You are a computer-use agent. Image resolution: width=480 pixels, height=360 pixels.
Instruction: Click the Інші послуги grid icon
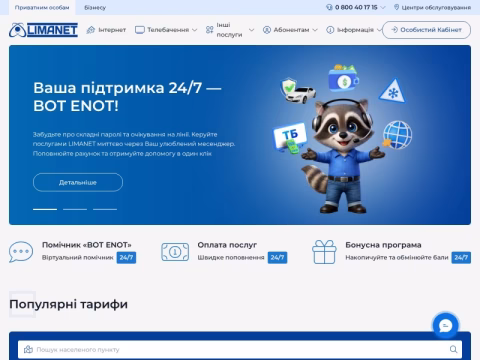pyautogui.click(x=210, y=30)
